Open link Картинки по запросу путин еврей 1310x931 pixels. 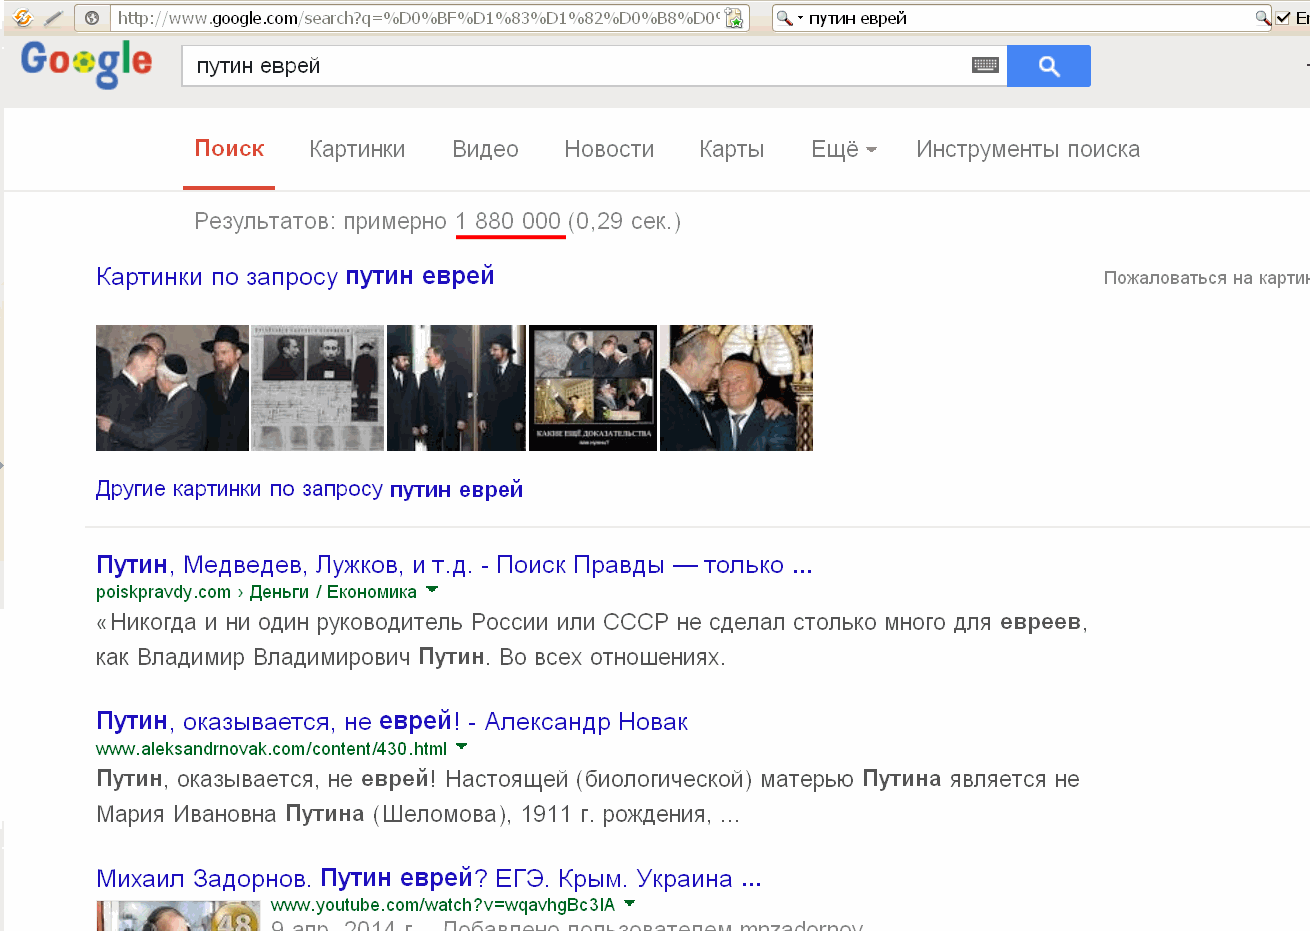[x=295, y=276]
